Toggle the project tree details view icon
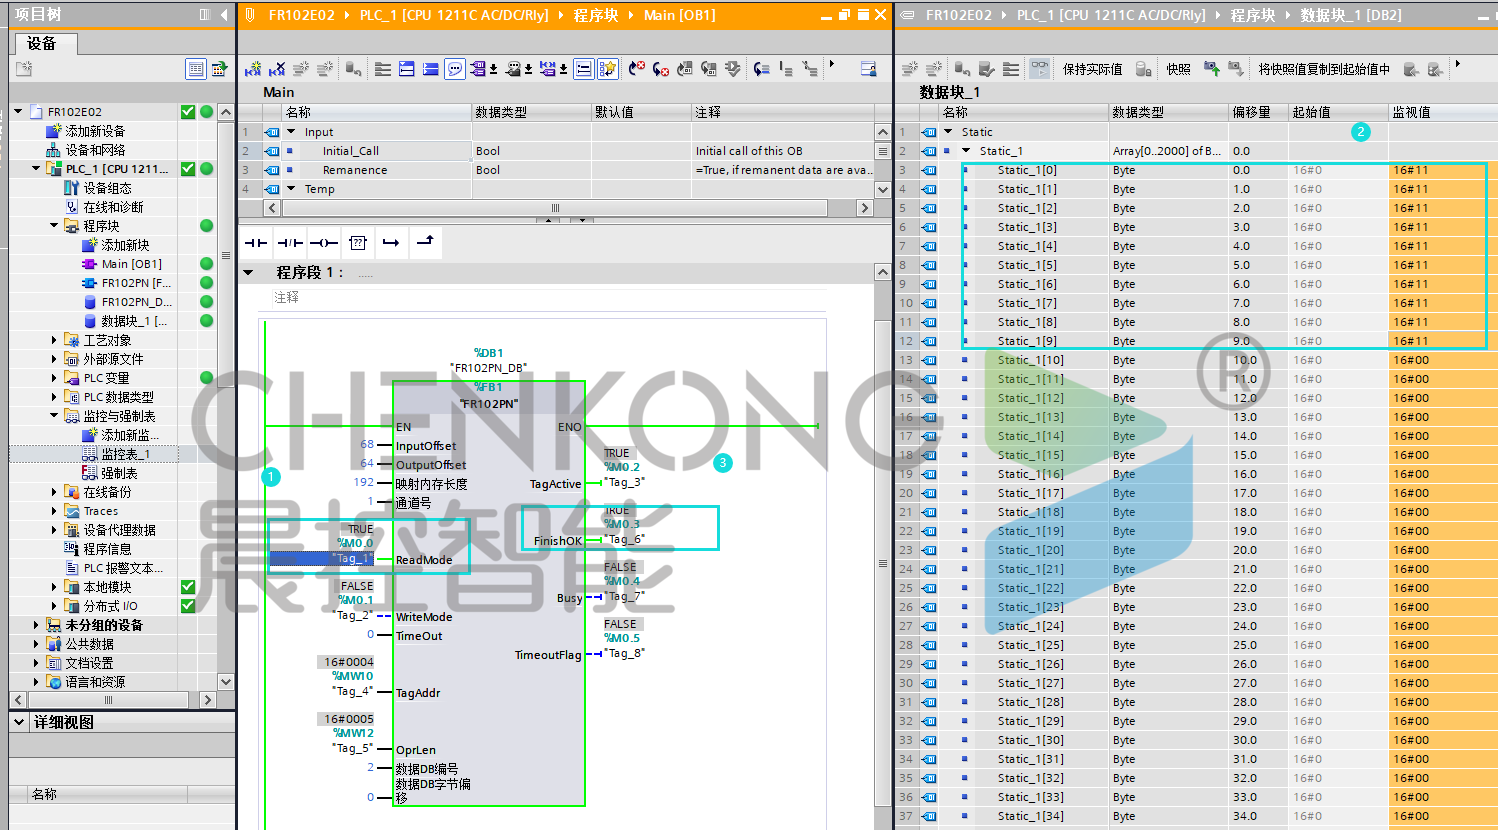1498x830 pixels. [196, 69]
